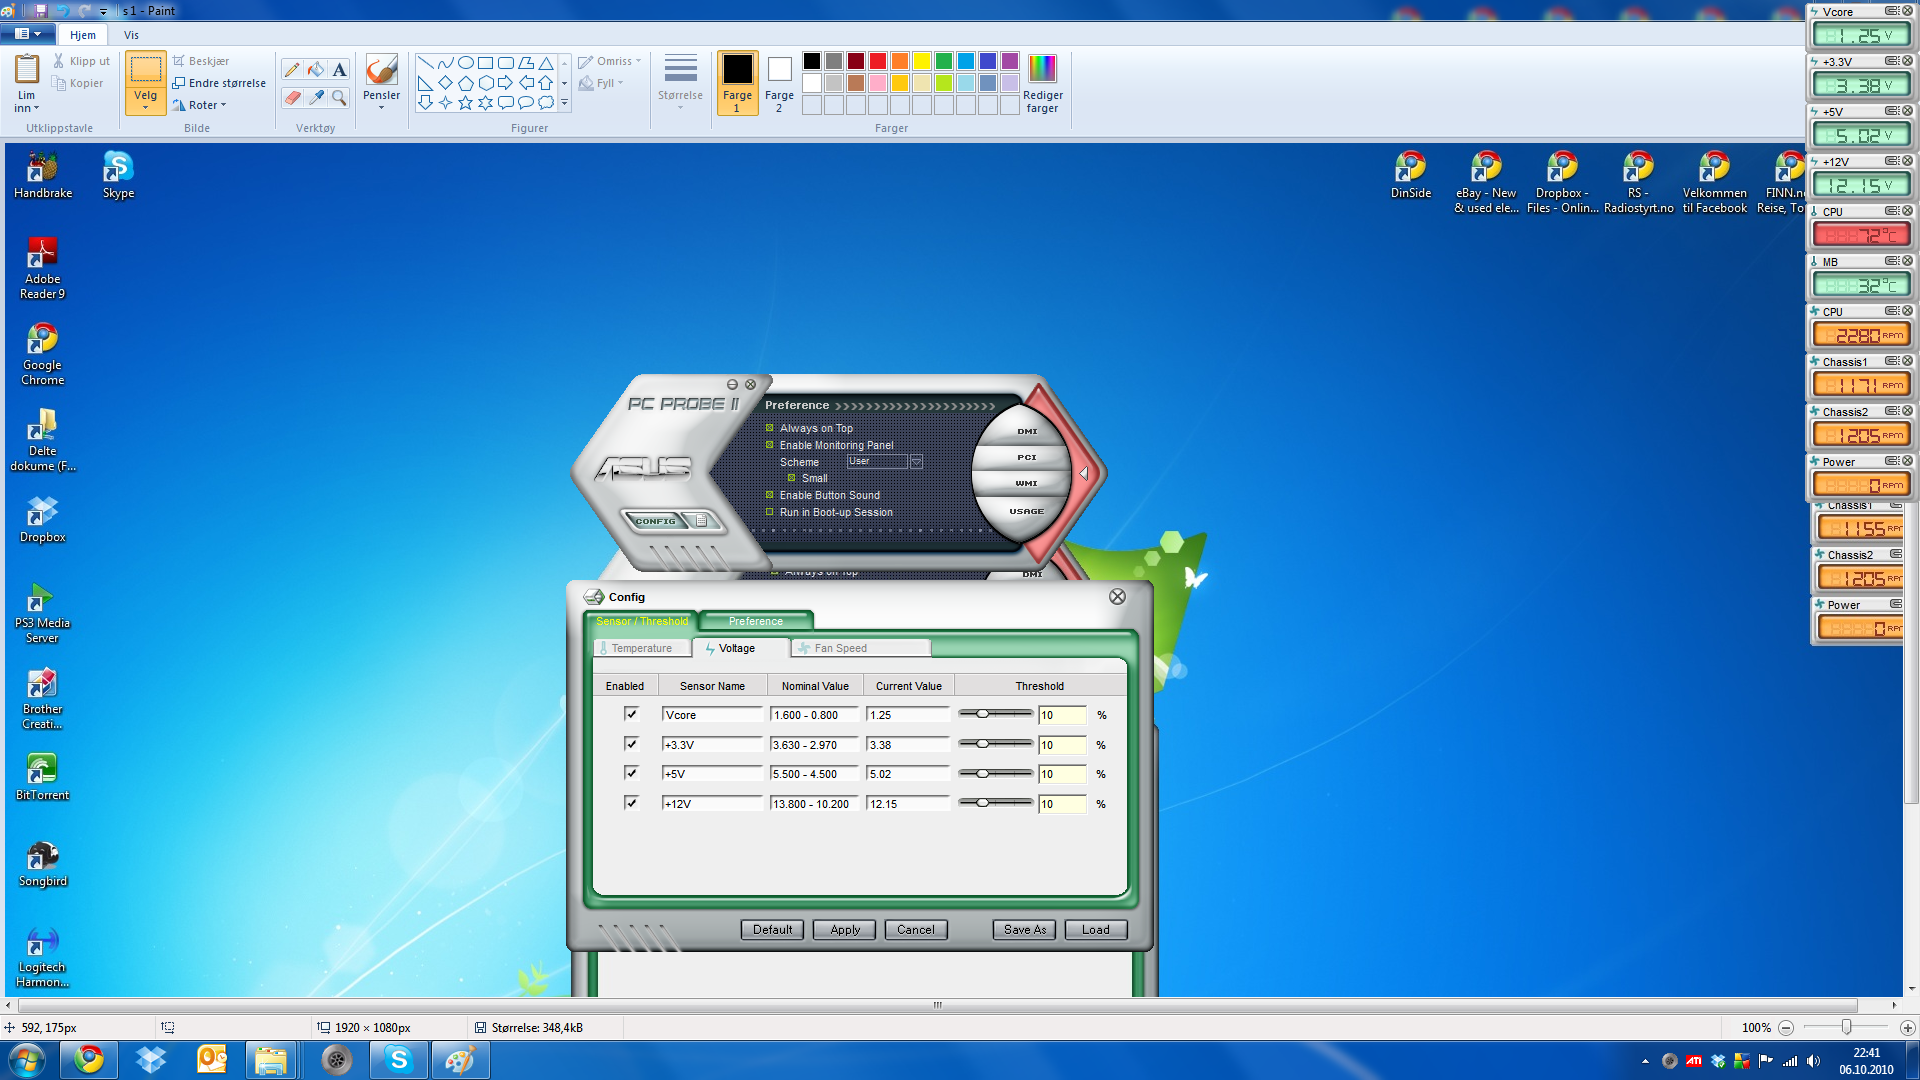Click the Save icon in the title bar

pyautogui.click(x=41, y=10)
